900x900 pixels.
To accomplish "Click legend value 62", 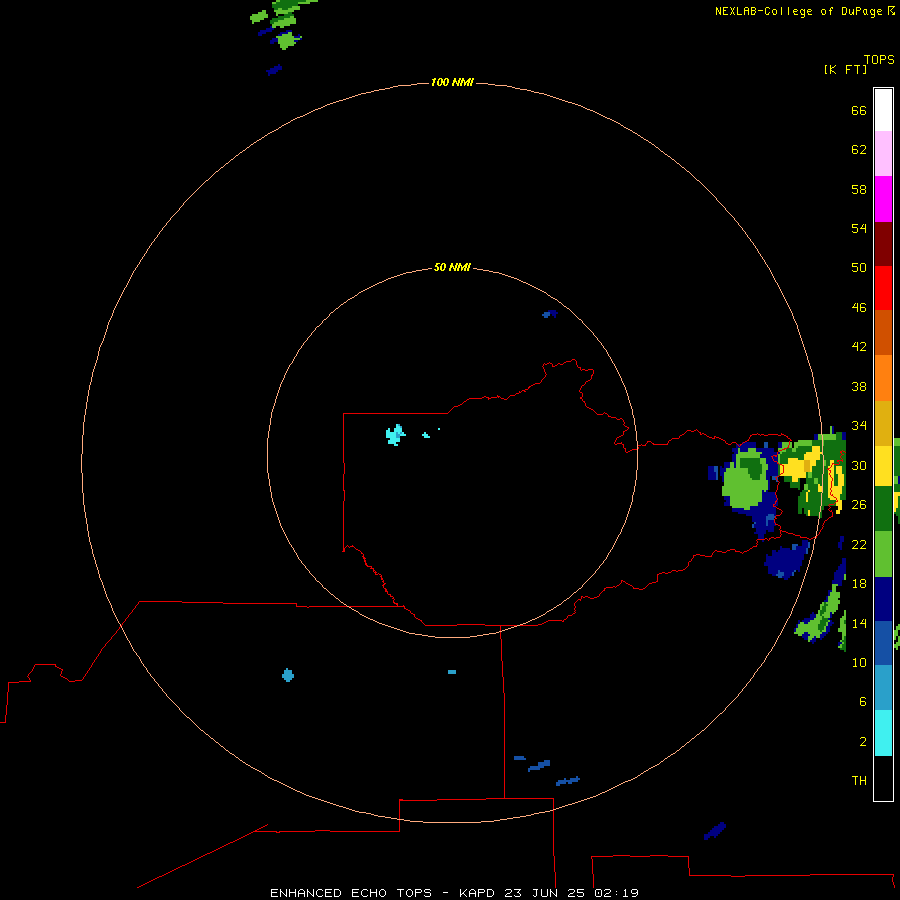I will (859, 150).
